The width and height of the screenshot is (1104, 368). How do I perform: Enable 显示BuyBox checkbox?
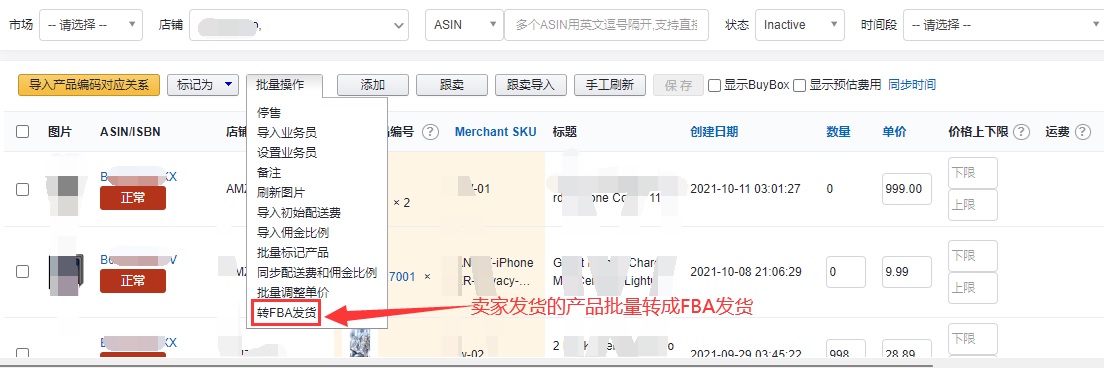pos(714,85)
